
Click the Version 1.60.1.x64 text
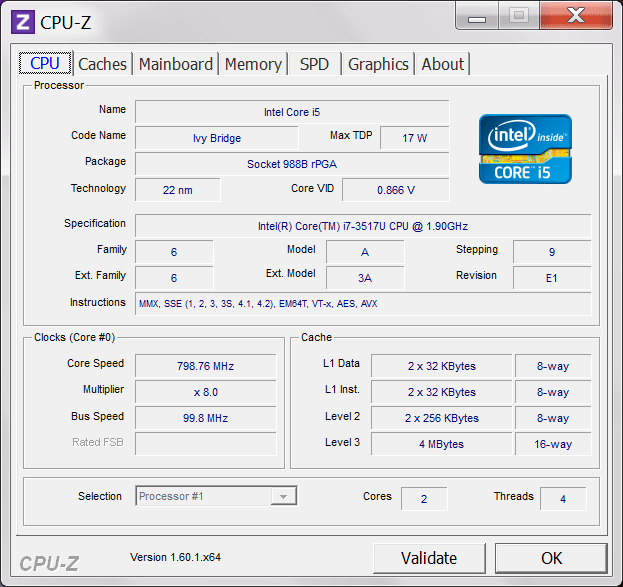click(x=175, y=557)
